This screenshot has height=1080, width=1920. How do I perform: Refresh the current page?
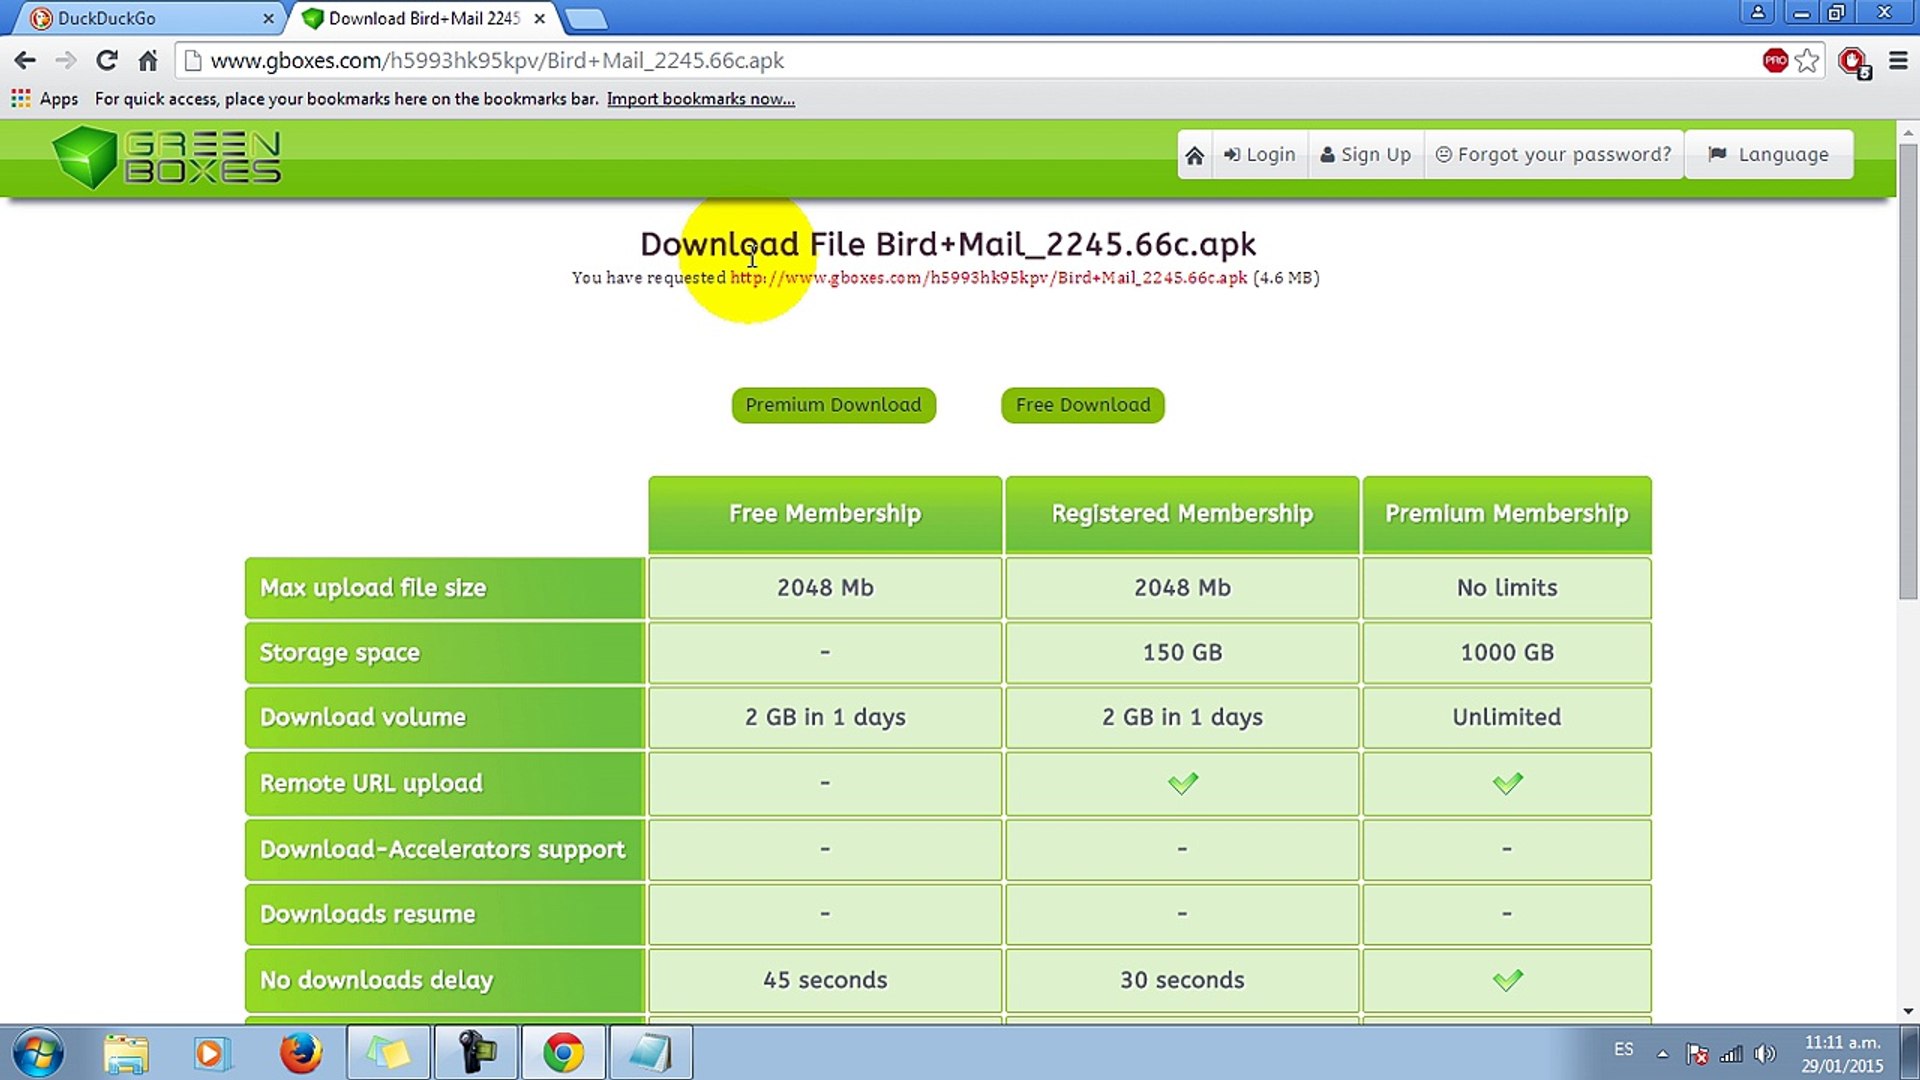point(106,60)
